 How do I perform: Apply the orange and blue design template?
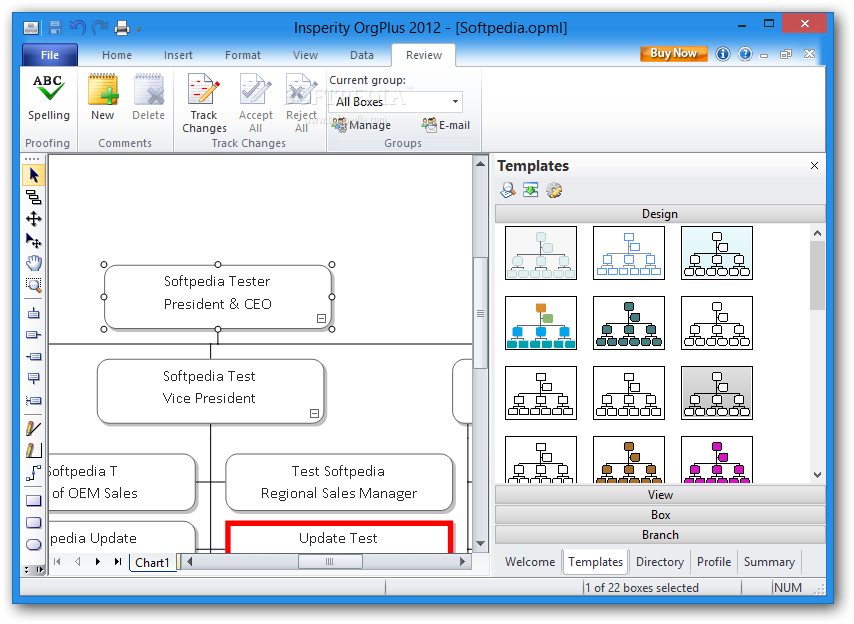point(541,323)
